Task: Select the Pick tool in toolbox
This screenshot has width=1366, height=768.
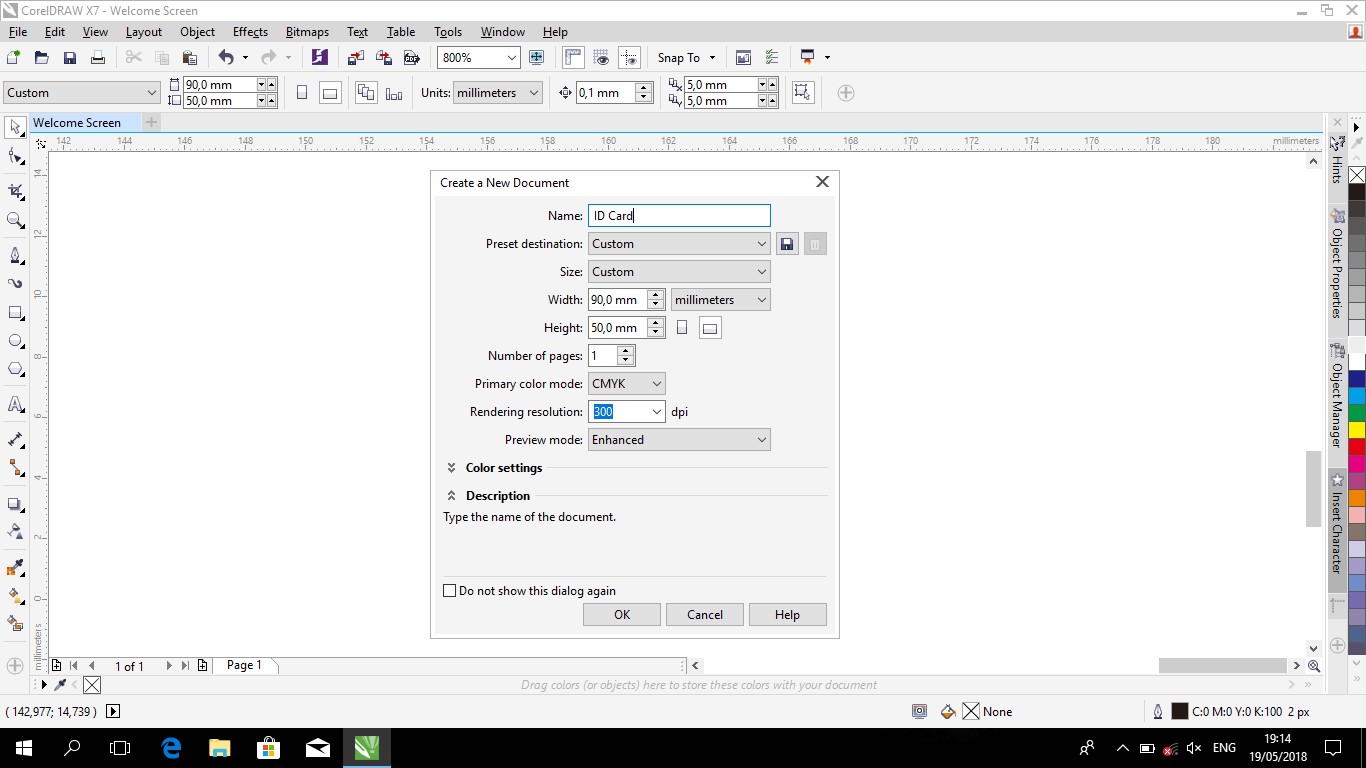Action: 15,127
